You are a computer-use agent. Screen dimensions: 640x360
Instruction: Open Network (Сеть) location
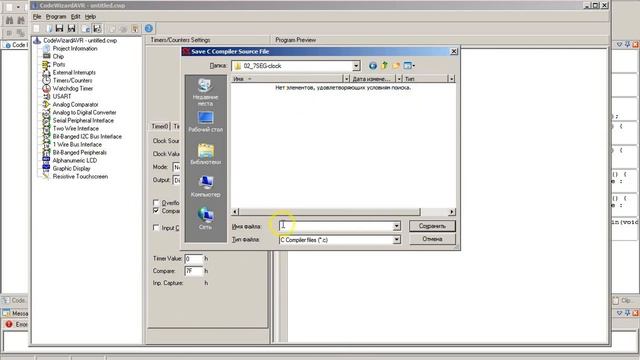pos(205,219)
